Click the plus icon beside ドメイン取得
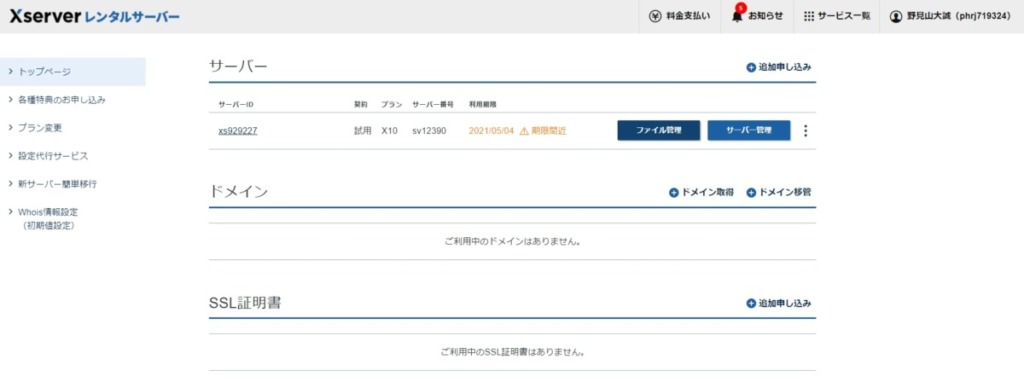Screen dimensions: 1024x388 click(674, 193)
